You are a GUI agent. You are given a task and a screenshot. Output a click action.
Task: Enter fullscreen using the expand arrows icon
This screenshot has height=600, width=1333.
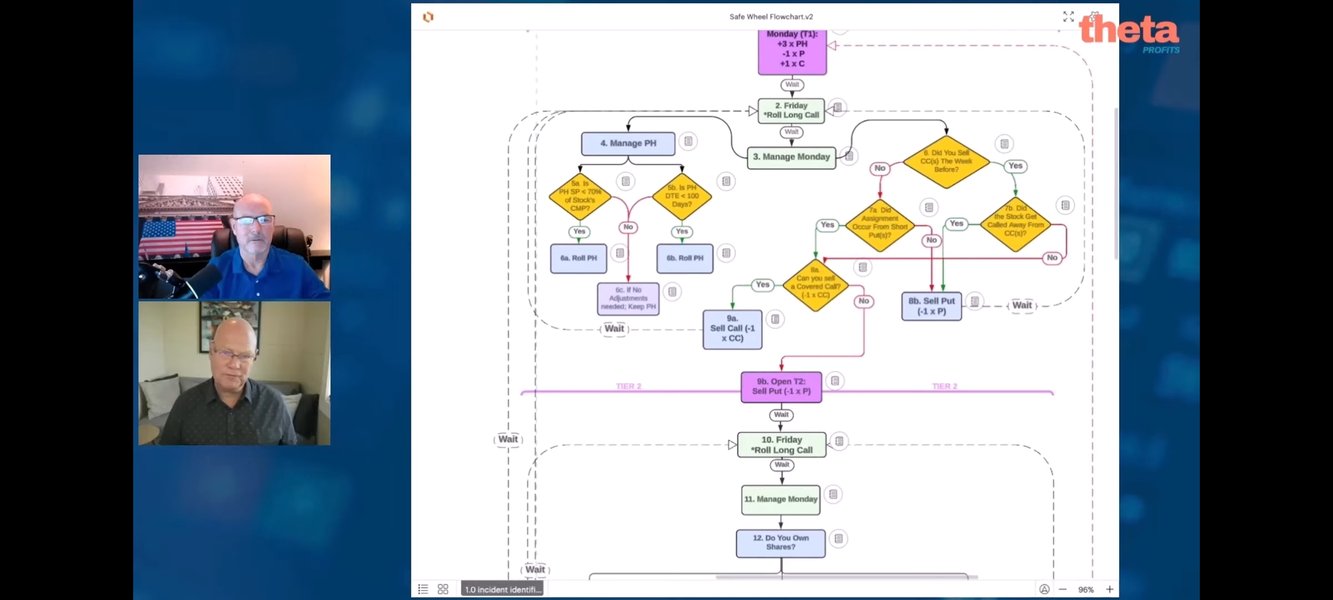(1068, 17)
